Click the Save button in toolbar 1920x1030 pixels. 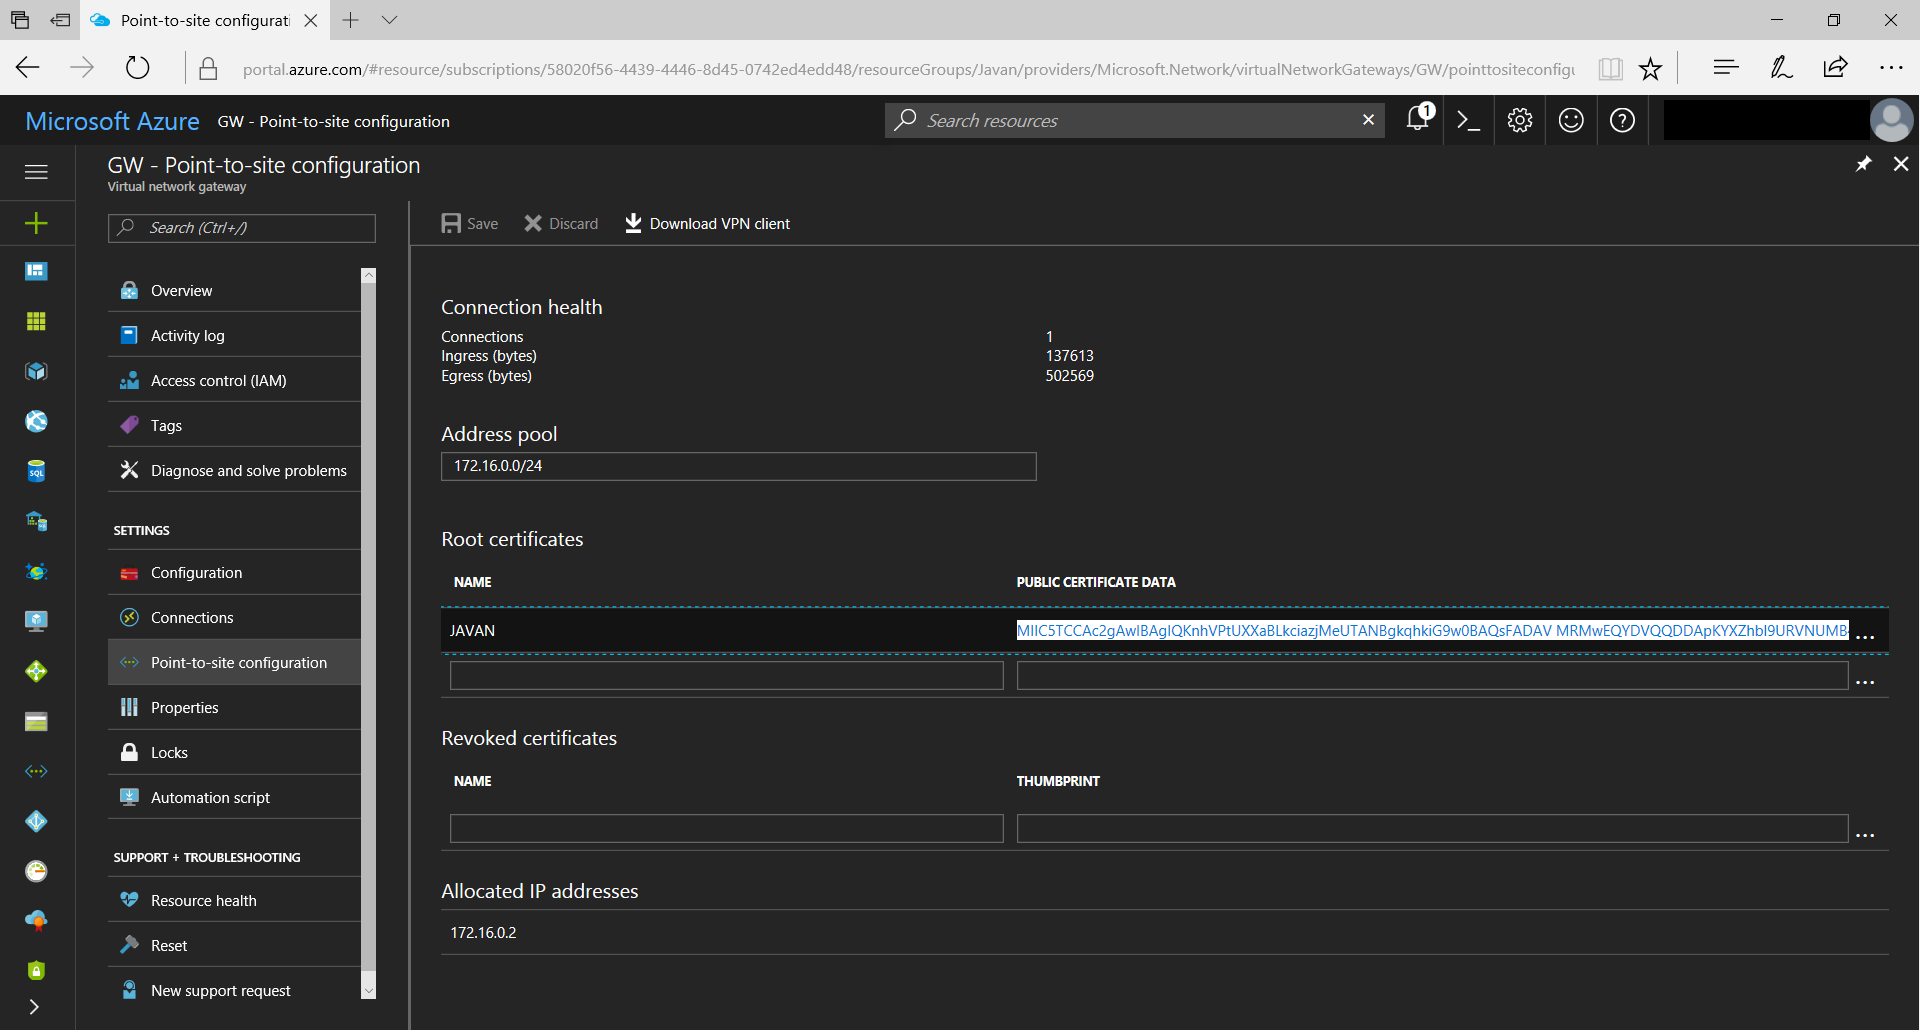[470, 224]
